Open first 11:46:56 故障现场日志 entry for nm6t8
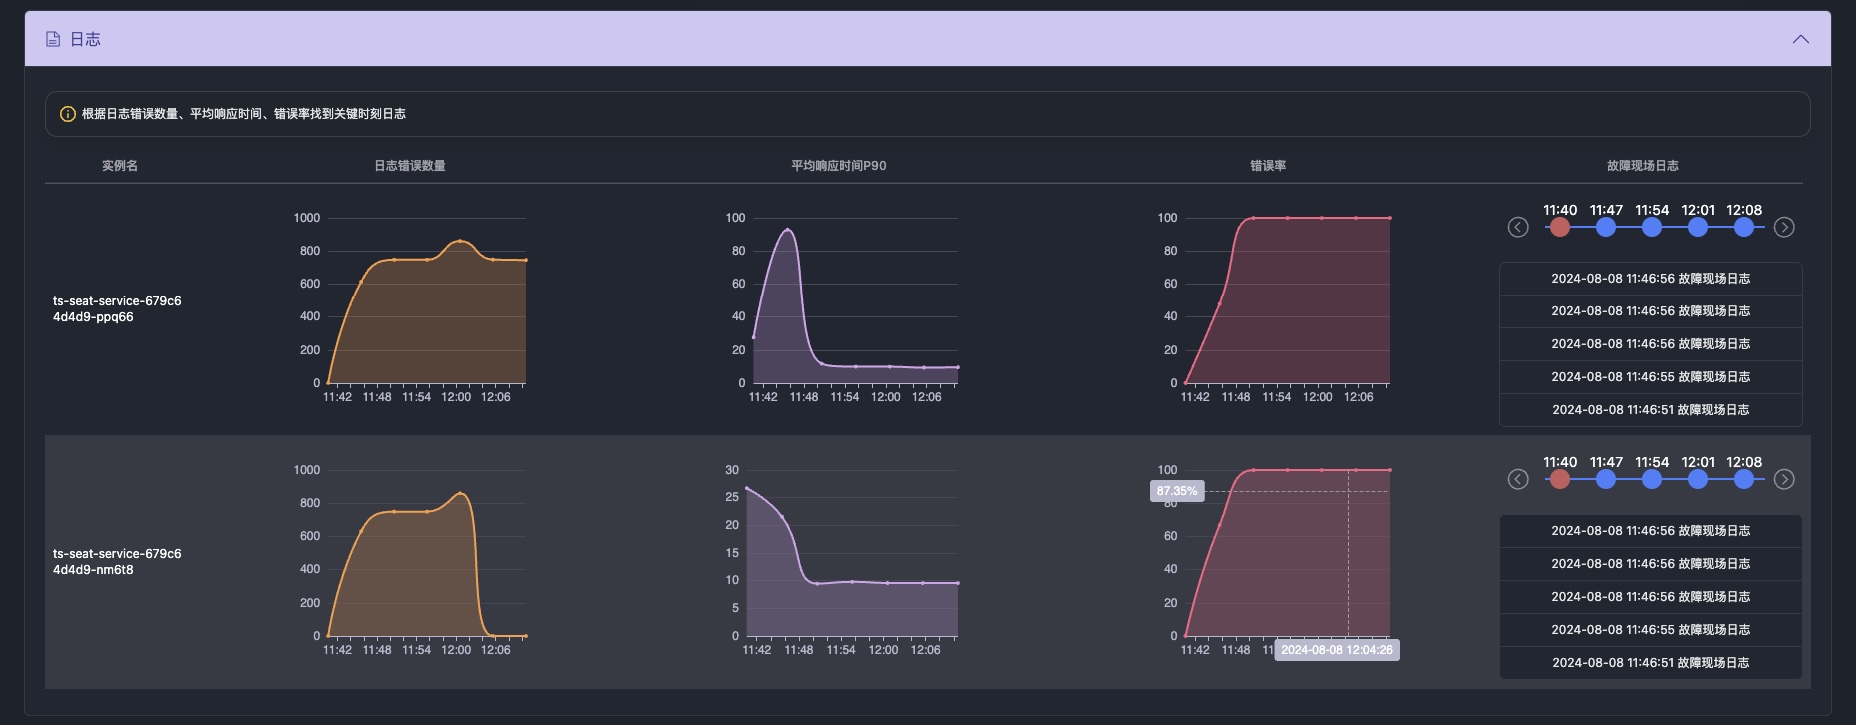 click(x=1650, y=531)
